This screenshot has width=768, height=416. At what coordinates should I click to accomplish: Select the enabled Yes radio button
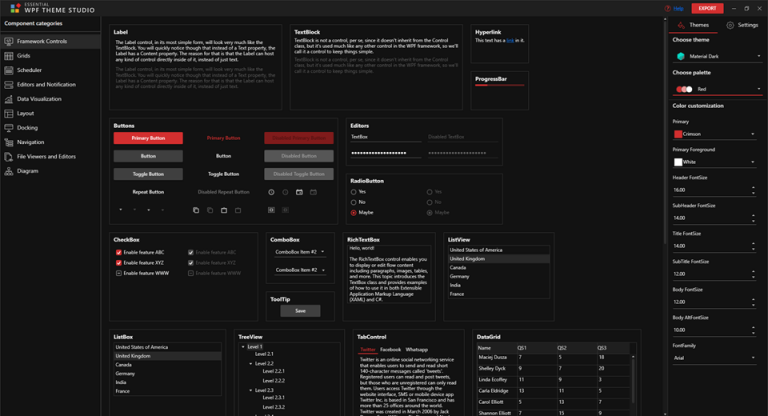354,192
